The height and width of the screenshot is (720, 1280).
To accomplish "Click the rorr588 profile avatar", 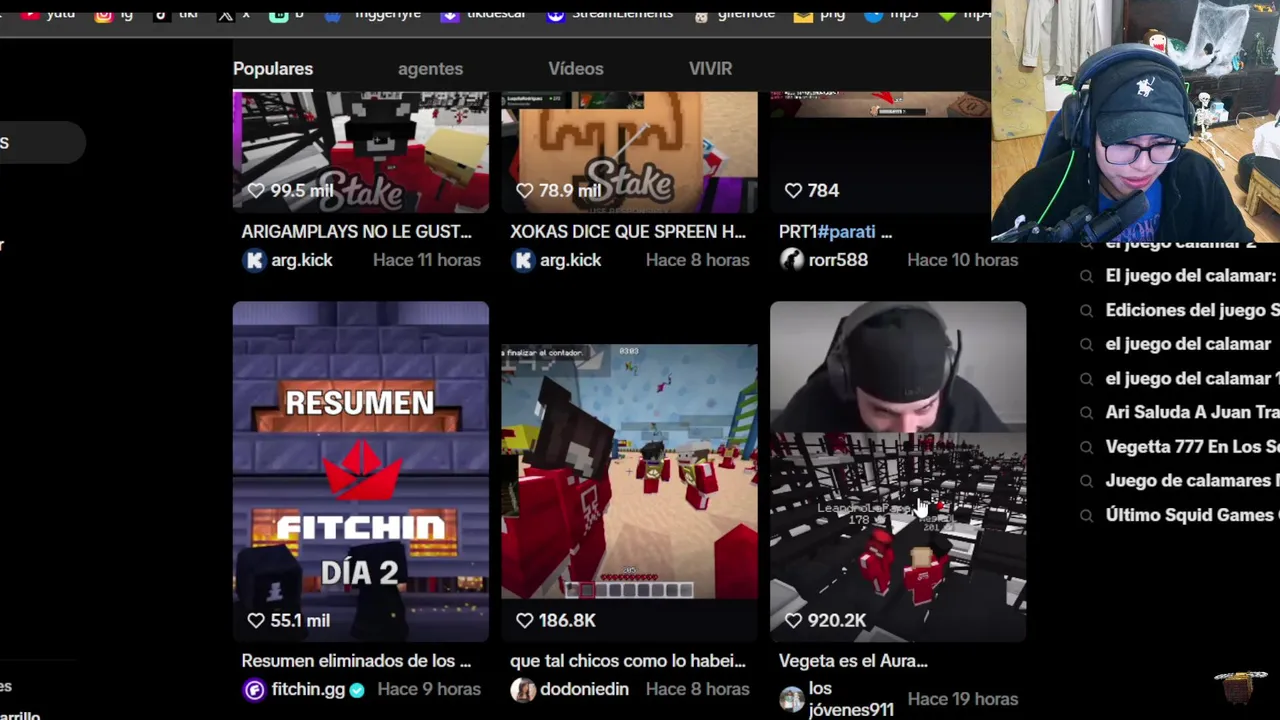I will tap(792, 260).
